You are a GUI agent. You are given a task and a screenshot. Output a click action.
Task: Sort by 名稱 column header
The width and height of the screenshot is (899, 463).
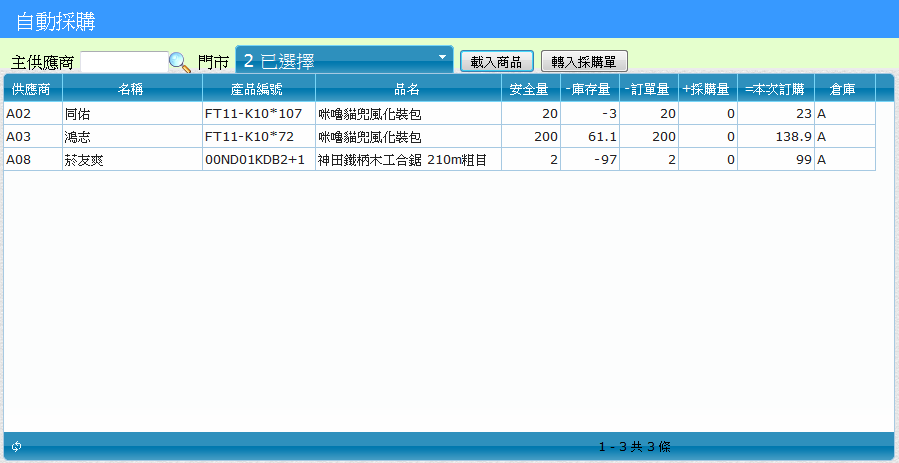pos(131,89)
